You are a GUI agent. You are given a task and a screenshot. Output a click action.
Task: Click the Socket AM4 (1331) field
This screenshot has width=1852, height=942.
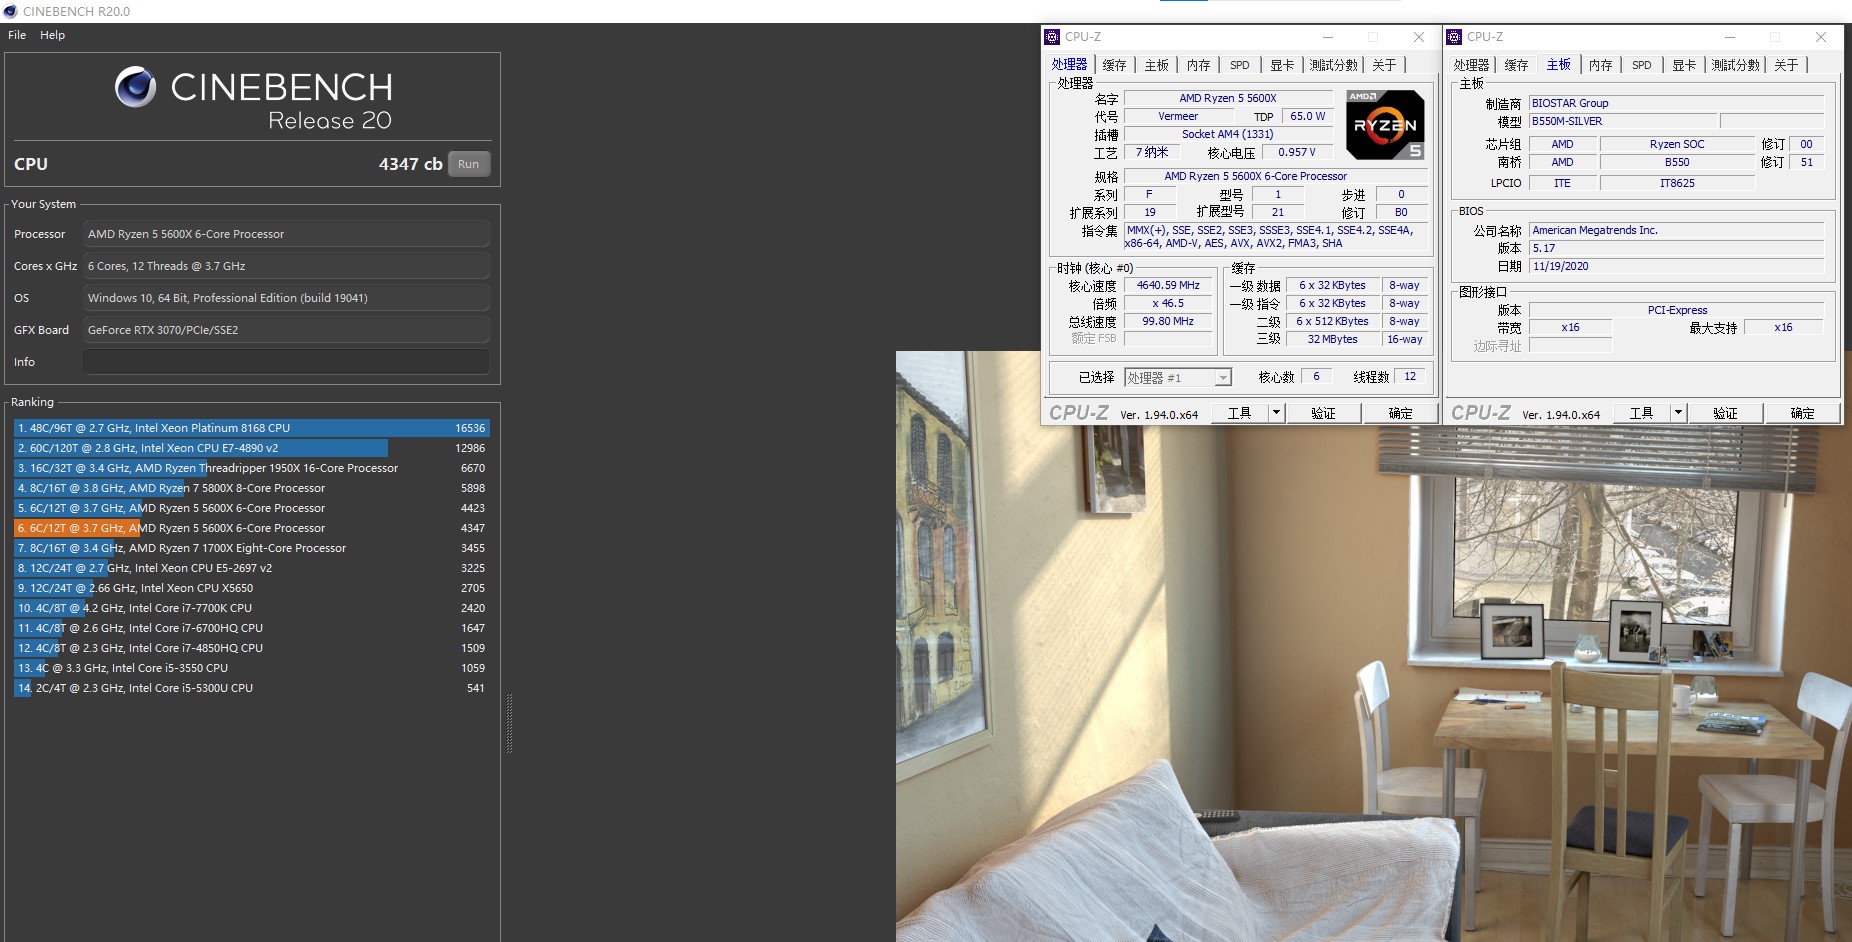point(1228,134)
